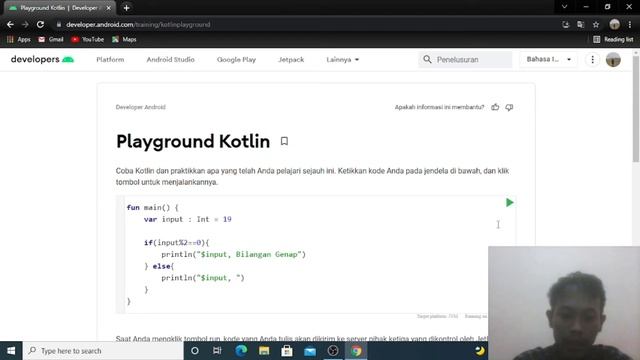Focus the Penelusuran search field
This screenshot has height=360, width=640.
465,60
